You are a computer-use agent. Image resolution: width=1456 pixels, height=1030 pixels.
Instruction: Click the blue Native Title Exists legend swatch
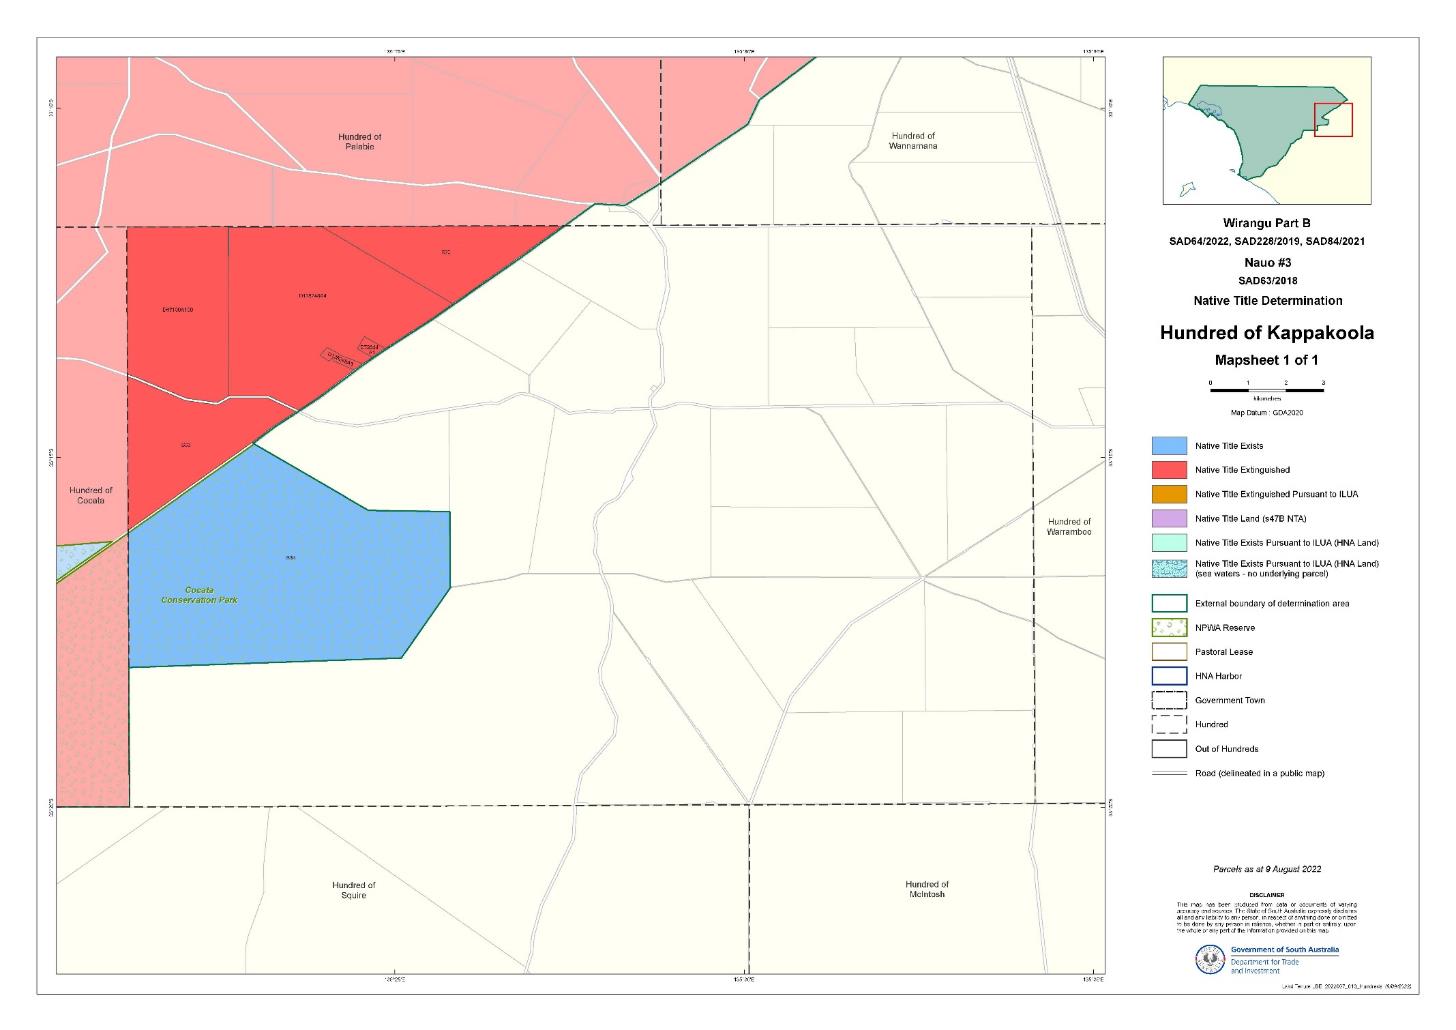coord(1169,446)
